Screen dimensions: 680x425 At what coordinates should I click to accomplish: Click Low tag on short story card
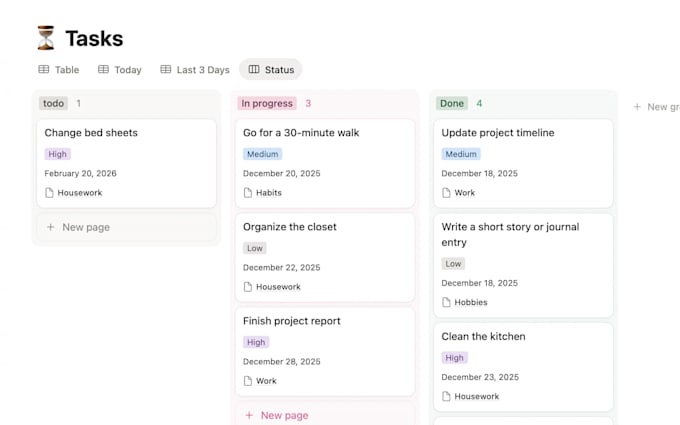(453, 264)
